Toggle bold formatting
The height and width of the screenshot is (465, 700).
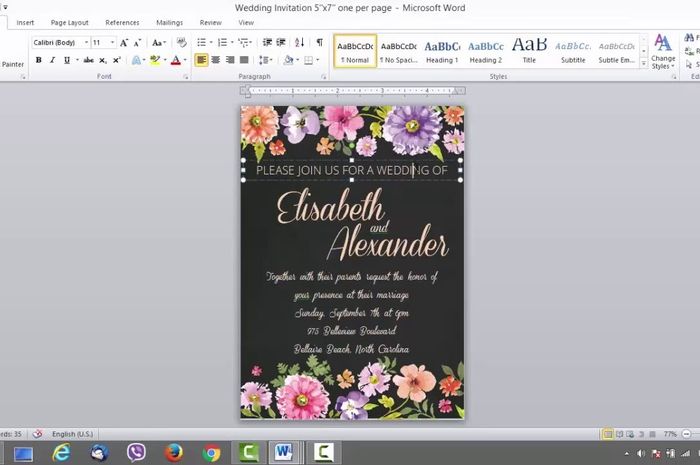coord(38,60)
